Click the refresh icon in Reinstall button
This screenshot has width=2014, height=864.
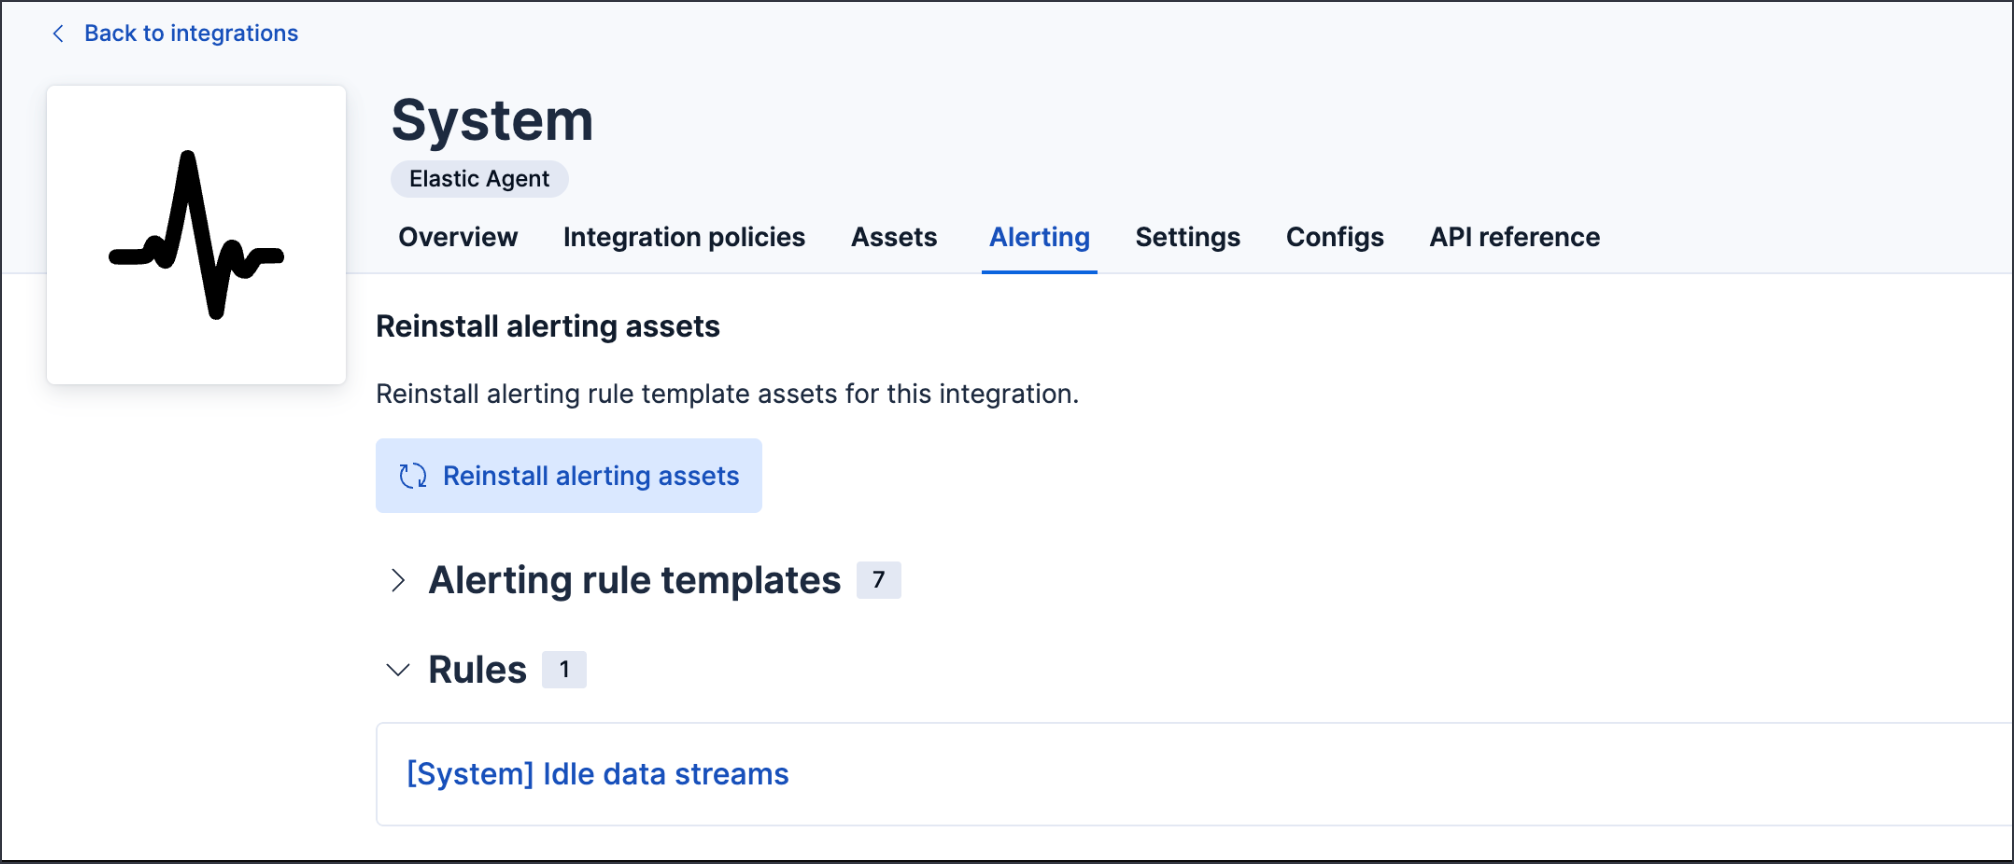[413, 476]
